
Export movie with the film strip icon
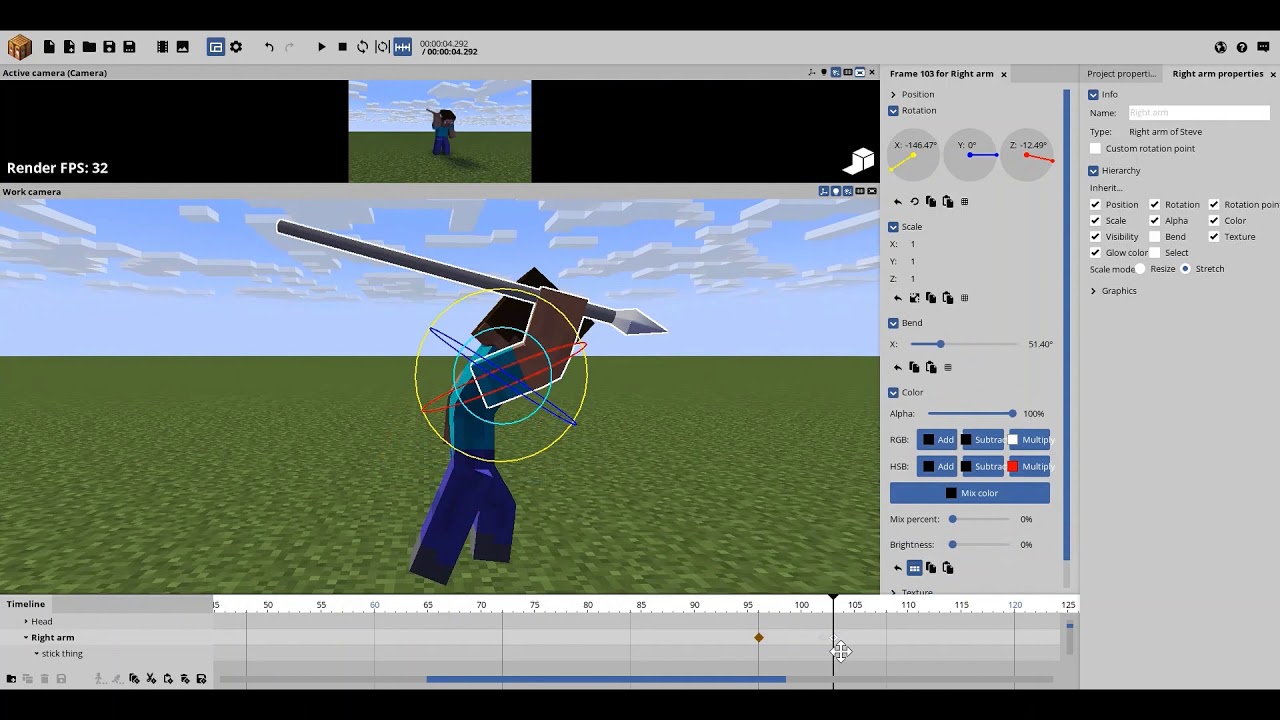[x=162, y=47]
